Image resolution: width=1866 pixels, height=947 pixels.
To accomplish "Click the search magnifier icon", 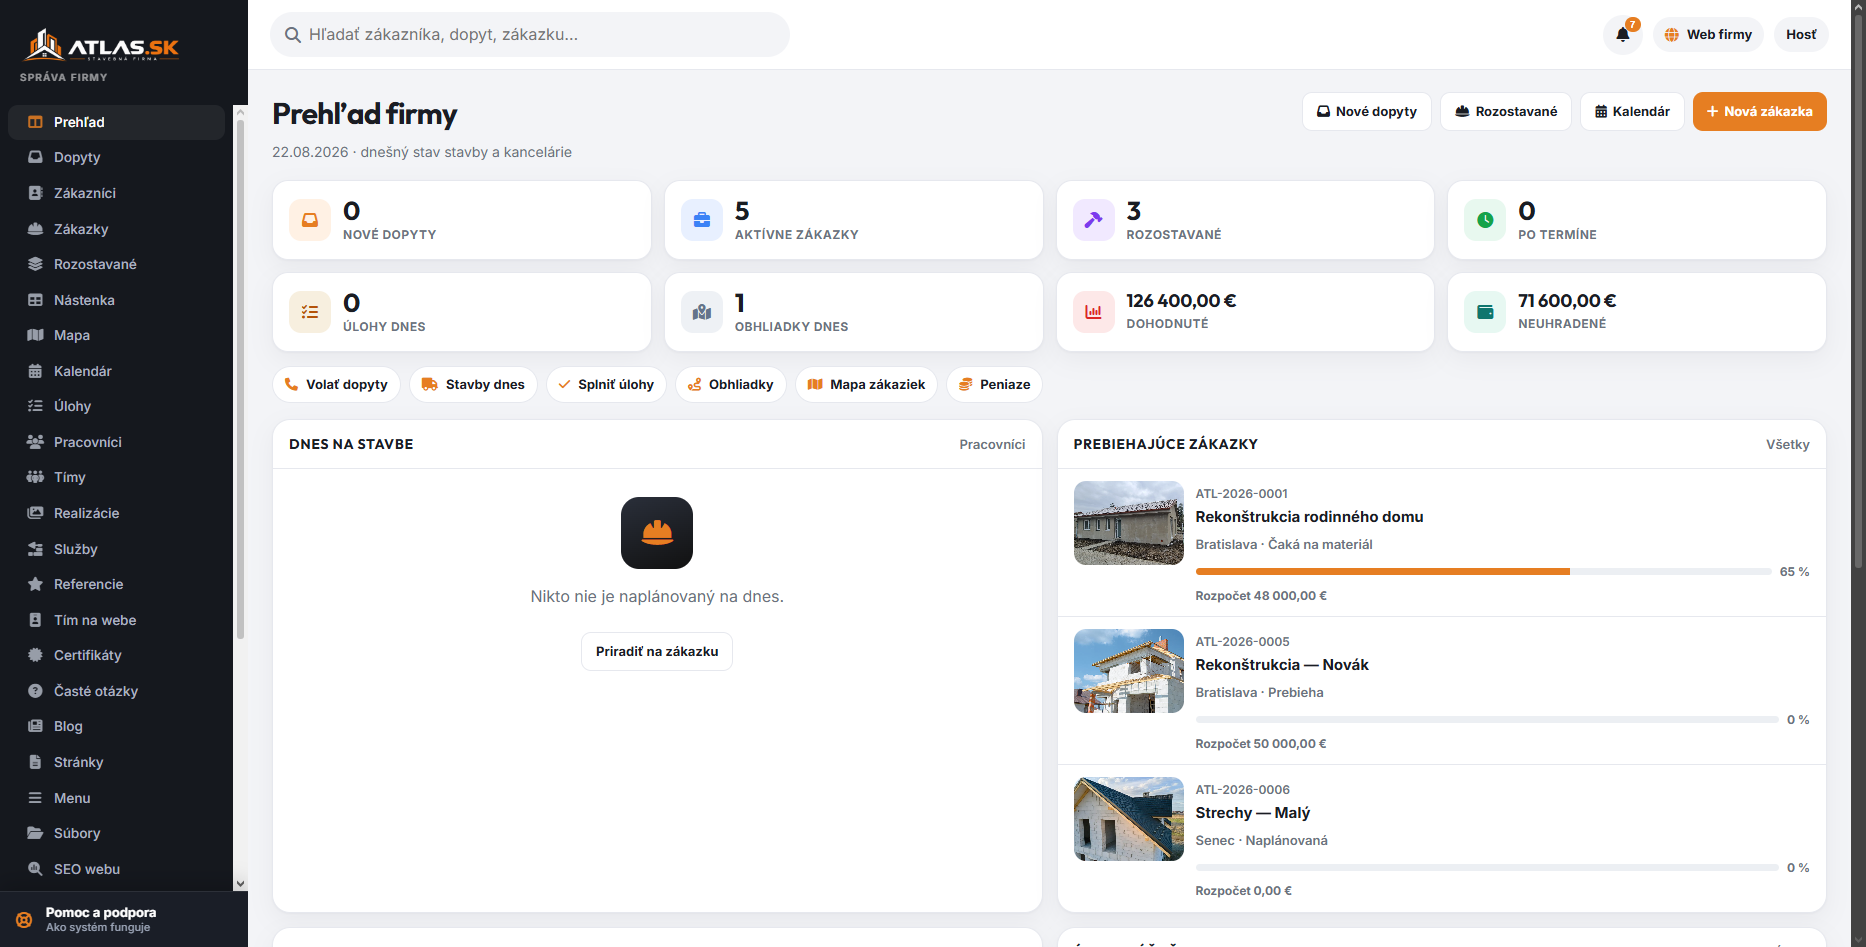I will click(293, 35).
